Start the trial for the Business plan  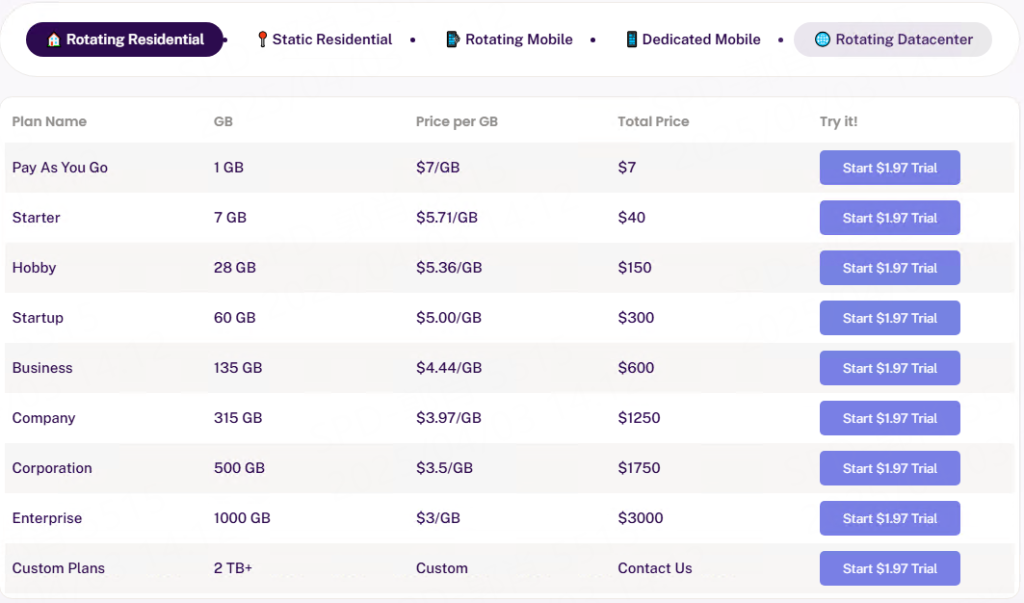click(x=889, y=368)
